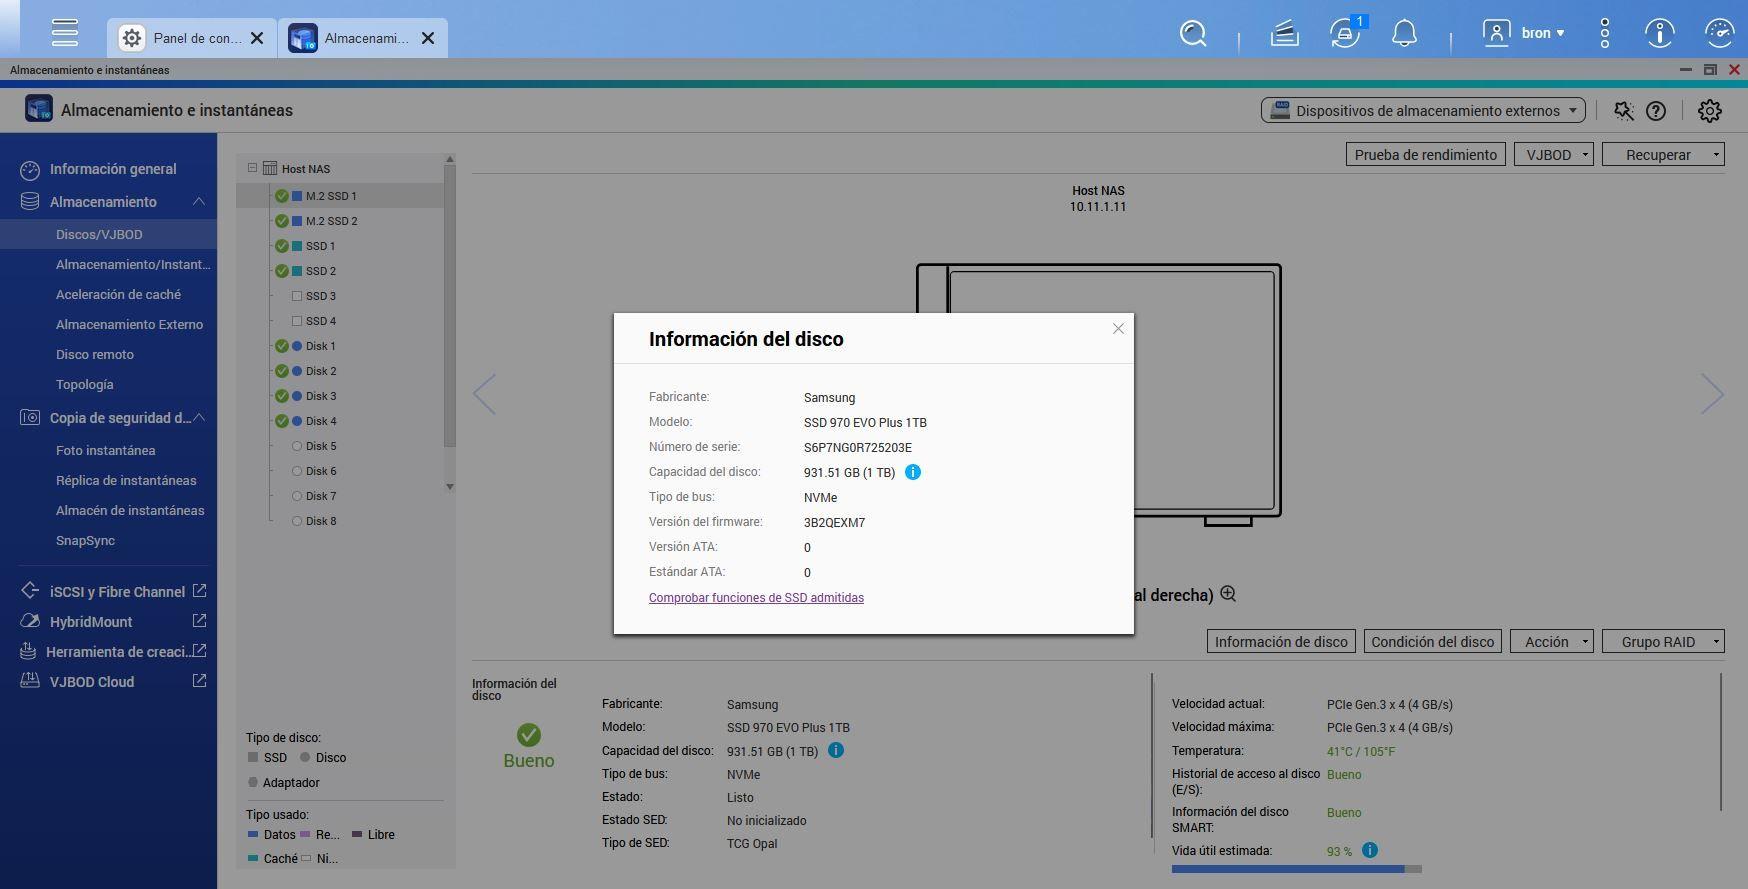The width and height of the screenshot is (1748, 889).
Task: Open the Grupo RAID dropdown
Action: click(1662, 642)
